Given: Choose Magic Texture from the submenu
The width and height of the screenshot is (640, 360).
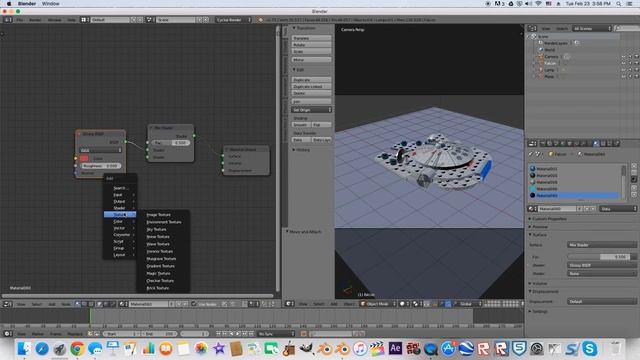Looking at the screenshot, I should click(158, 273).
